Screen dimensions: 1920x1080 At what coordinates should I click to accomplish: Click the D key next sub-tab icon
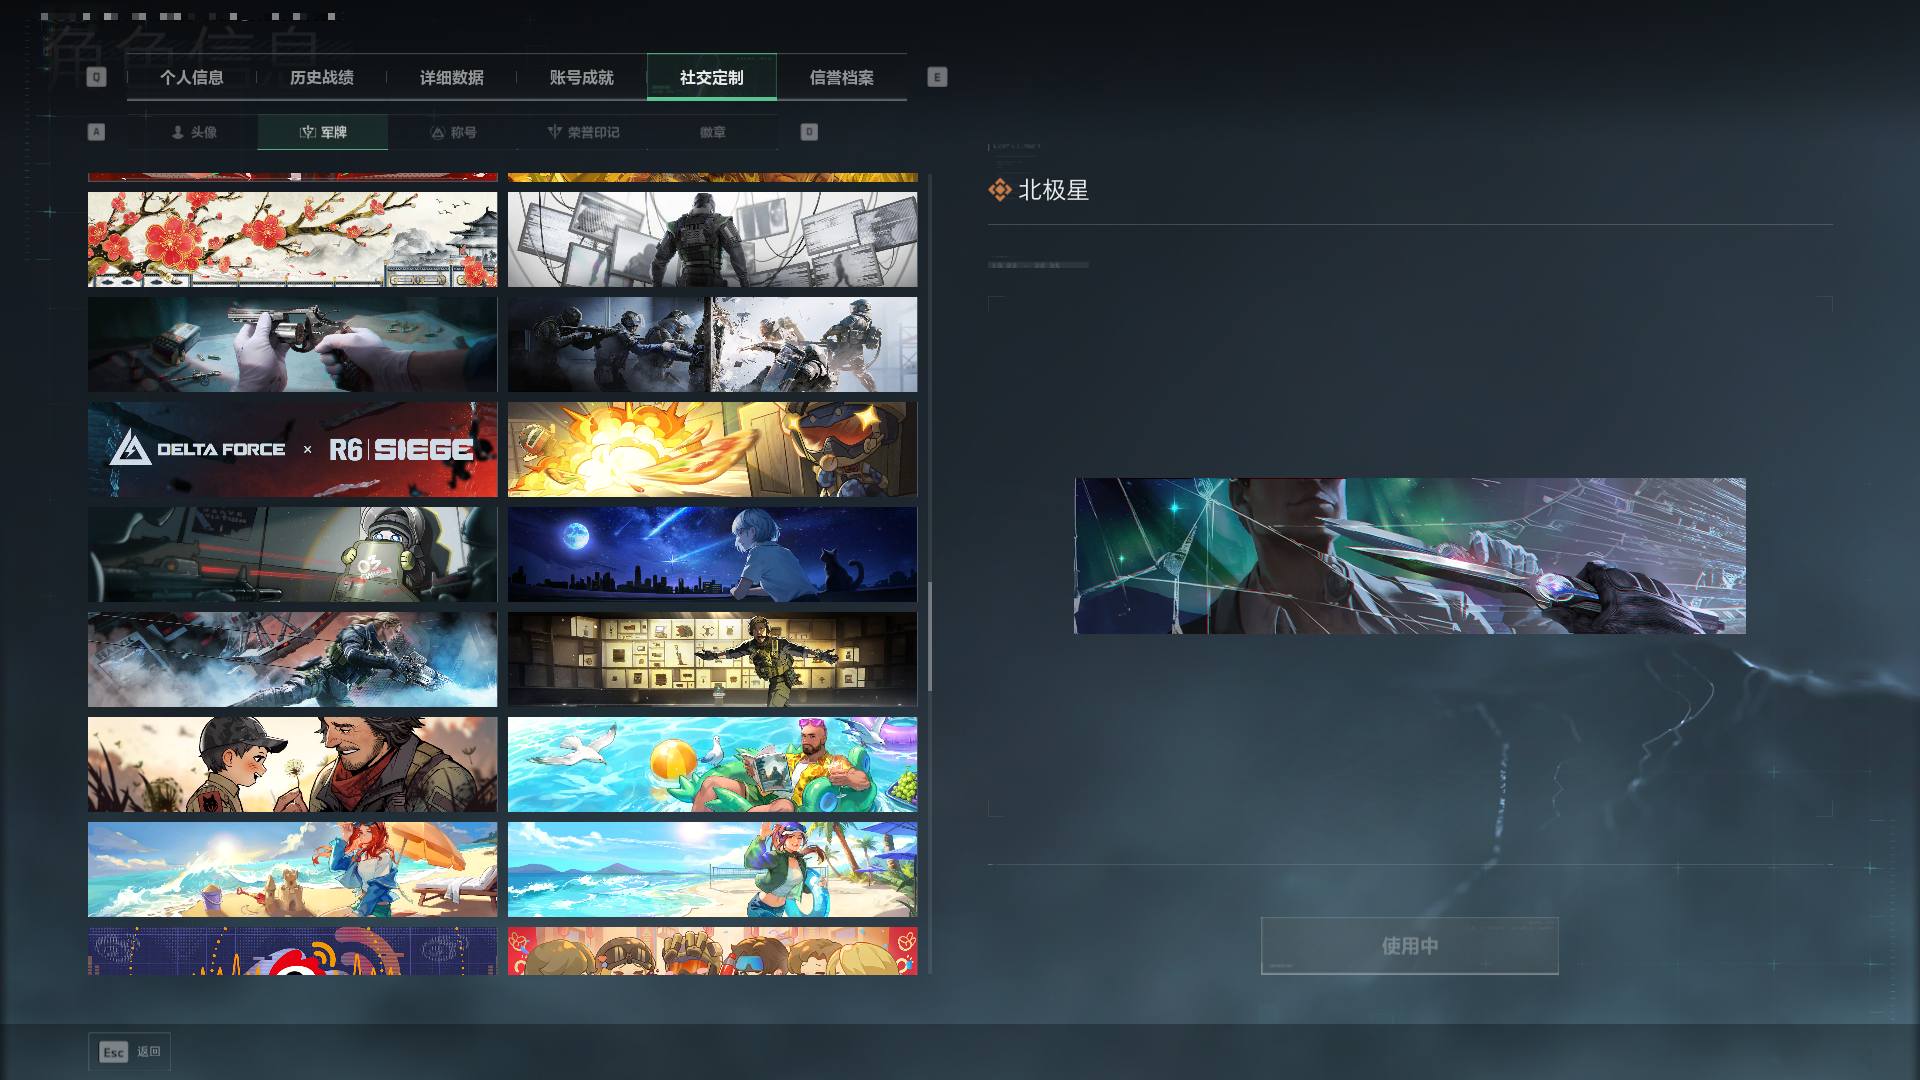(809, 132)
